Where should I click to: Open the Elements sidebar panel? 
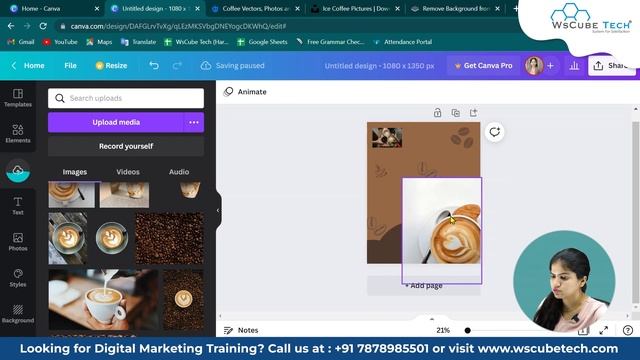(18, 134)
